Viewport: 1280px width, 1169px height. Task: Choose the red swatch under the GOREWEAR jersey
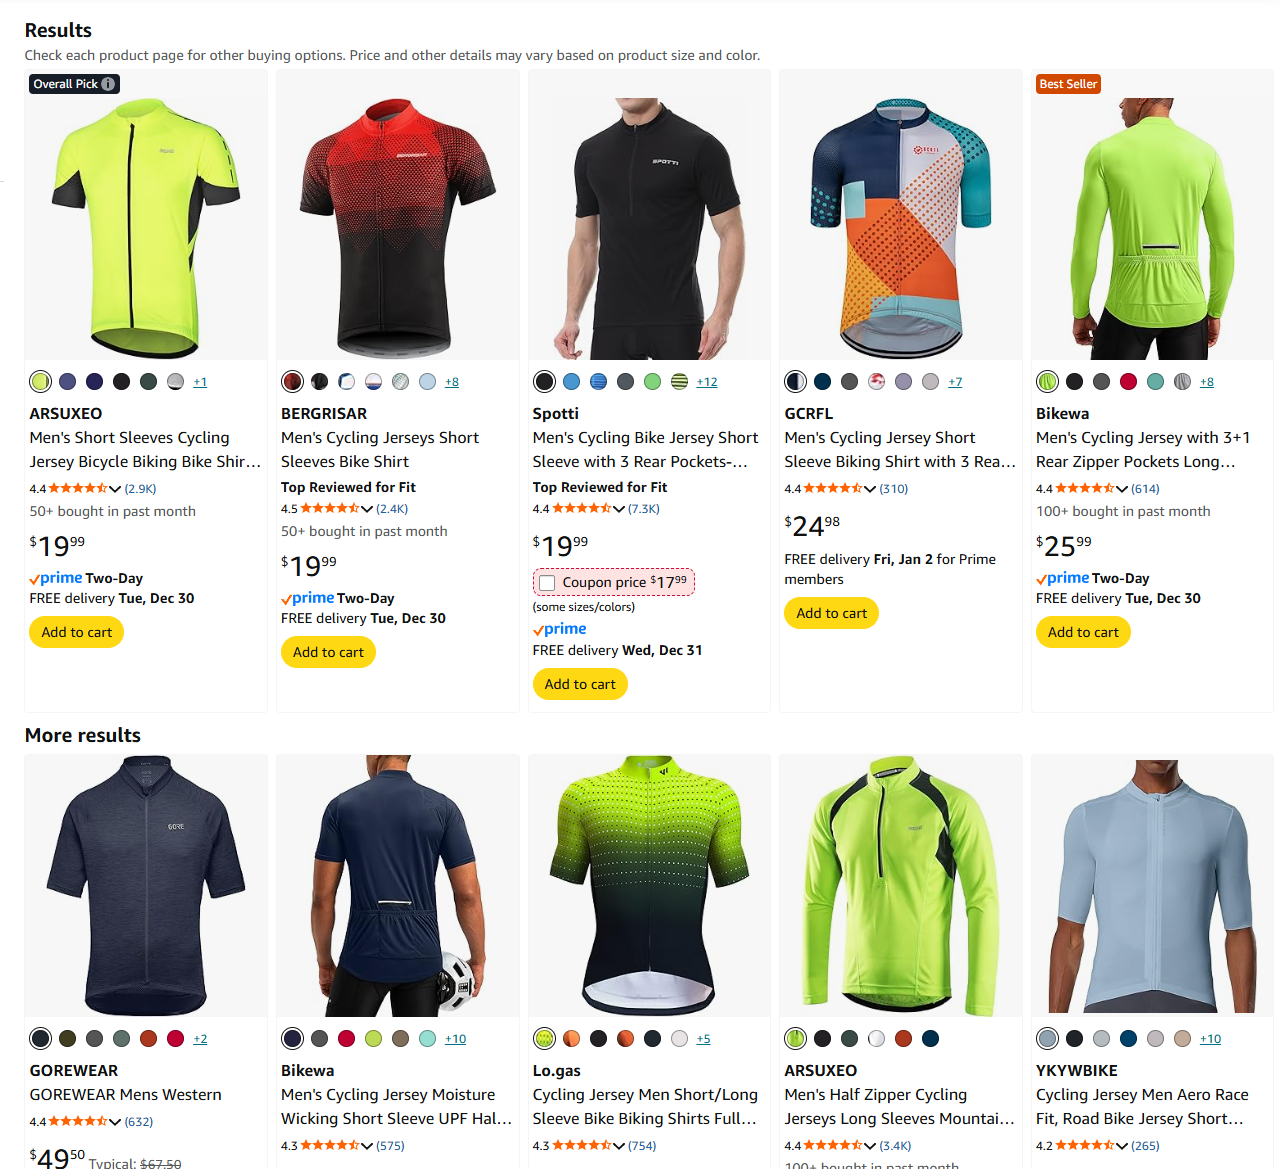175,1038
